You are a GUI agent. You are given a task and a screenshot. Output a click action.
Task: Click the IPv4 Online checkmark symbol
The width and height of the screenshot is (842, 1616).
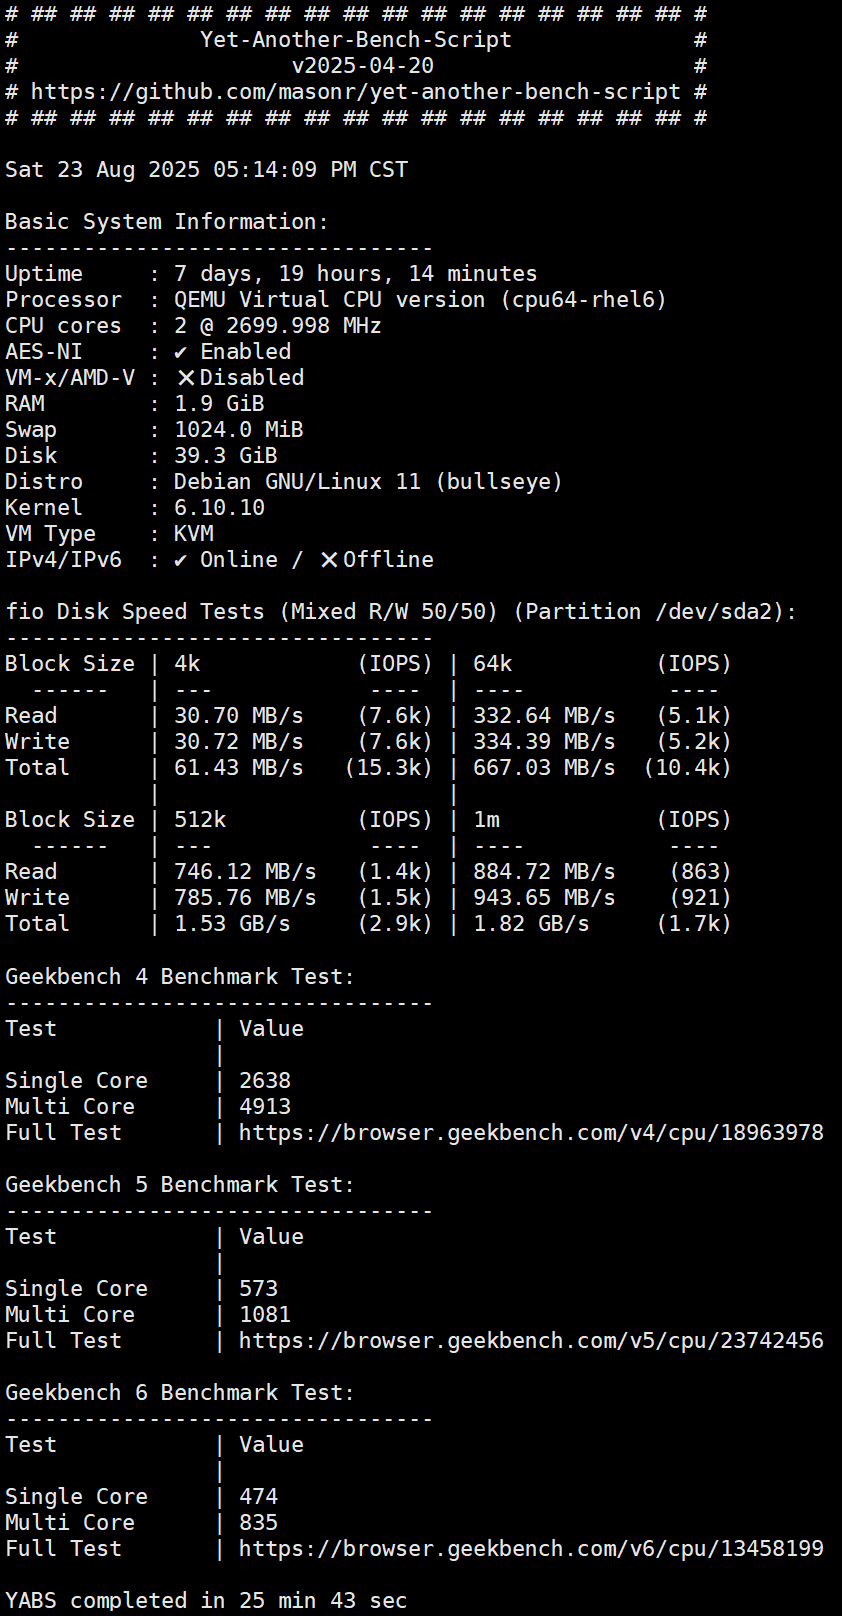[180, 560]
